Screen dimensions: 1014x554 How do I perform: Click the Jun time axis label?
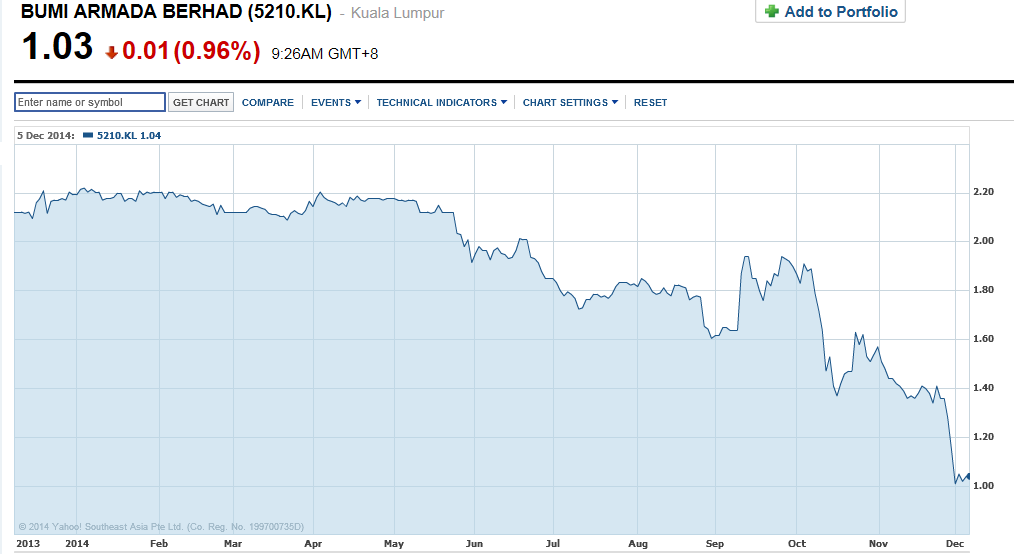click(x=474, y=544)
